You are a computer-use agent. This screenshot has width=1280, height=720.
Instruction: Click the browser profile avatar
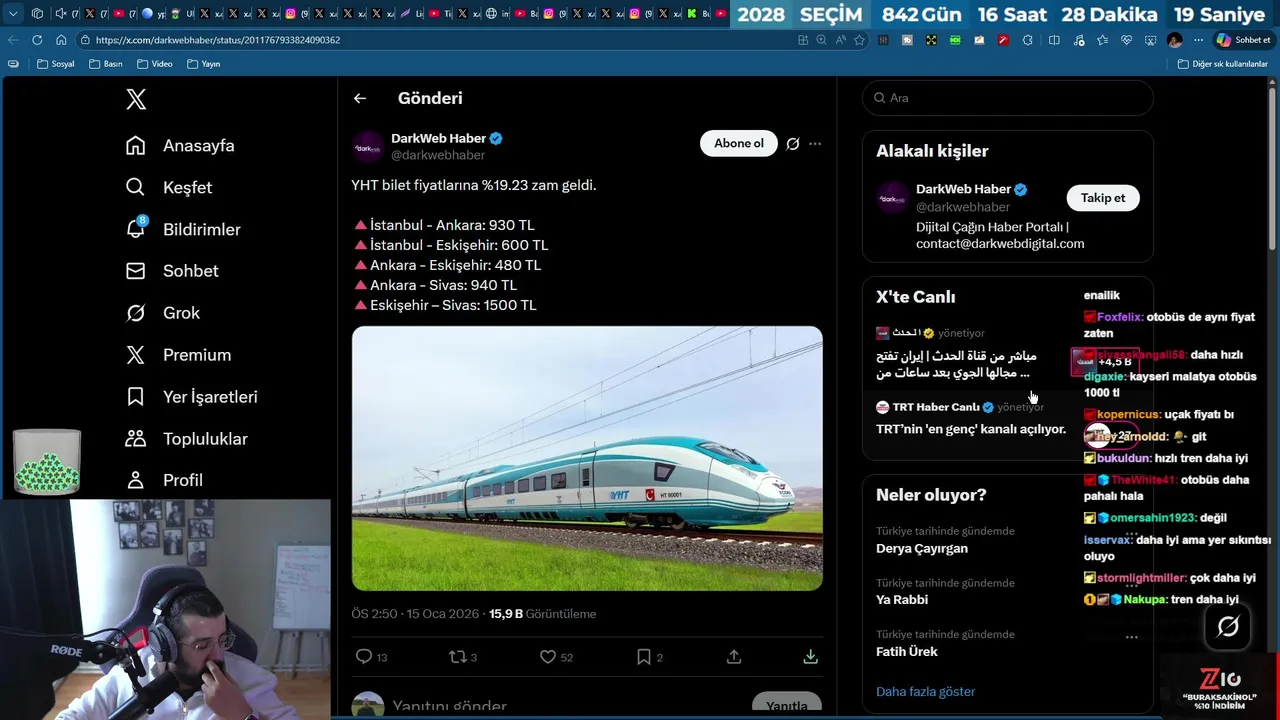click(1174, 40)
